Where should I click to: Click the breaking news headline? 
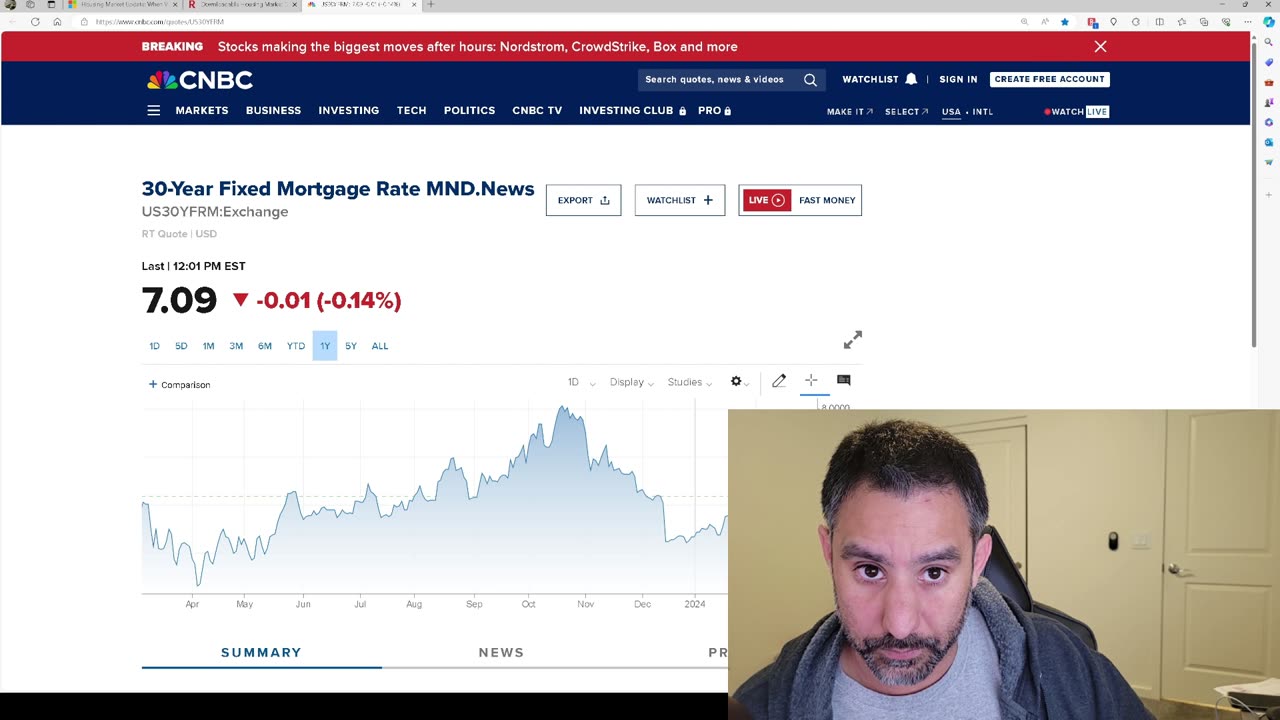click(478, 46)
